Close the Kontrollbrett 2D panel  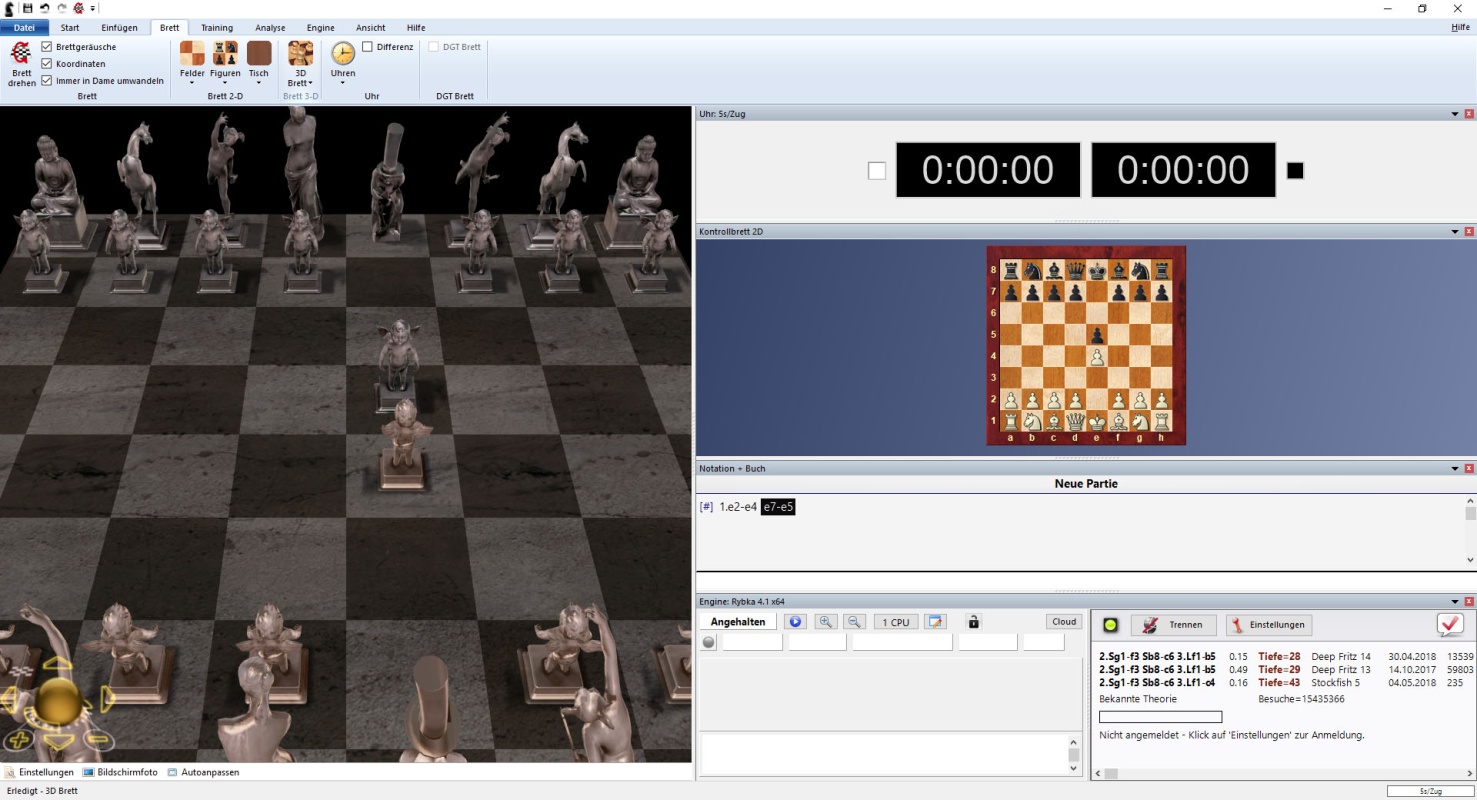1469,231
